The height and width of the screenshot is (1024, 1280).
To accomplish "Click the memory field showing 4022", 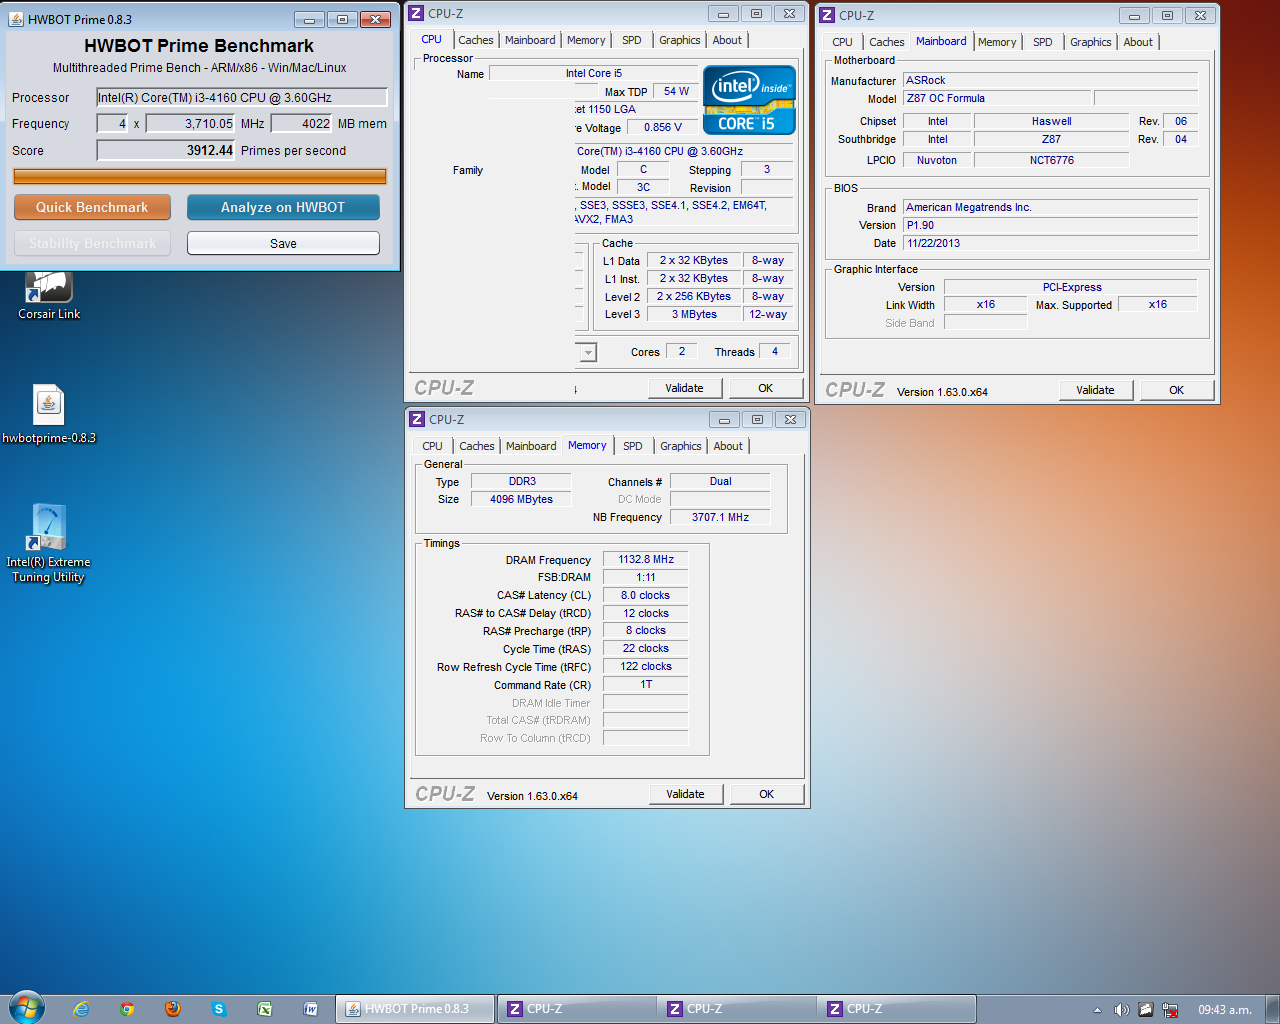I will [x=301, y=124].
